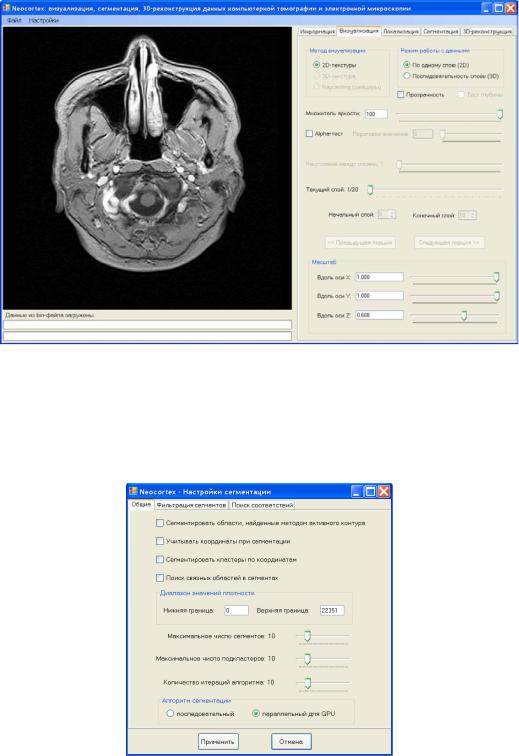Open the Поиск соответствий tab
Screen dimensions: 519x756
(262, 505)
